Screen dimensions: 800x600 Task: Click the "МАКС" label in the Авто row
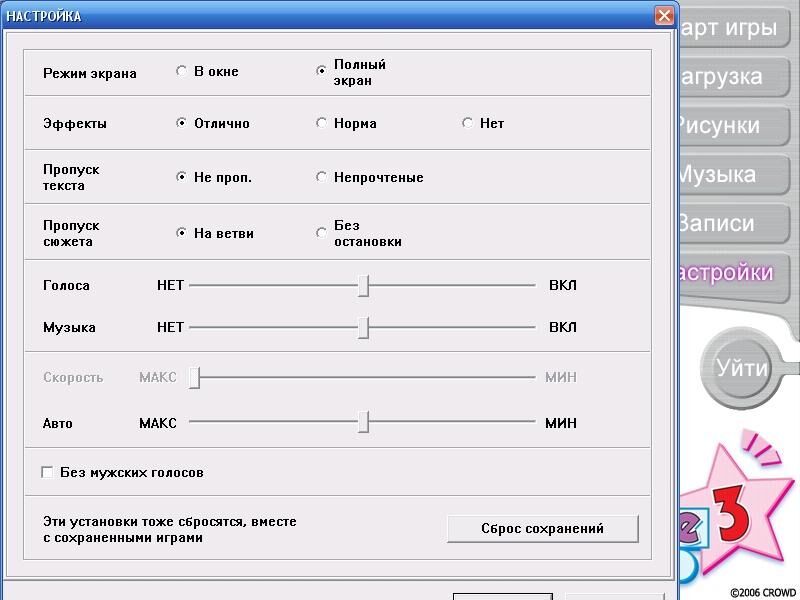click(x=158, y=423)
